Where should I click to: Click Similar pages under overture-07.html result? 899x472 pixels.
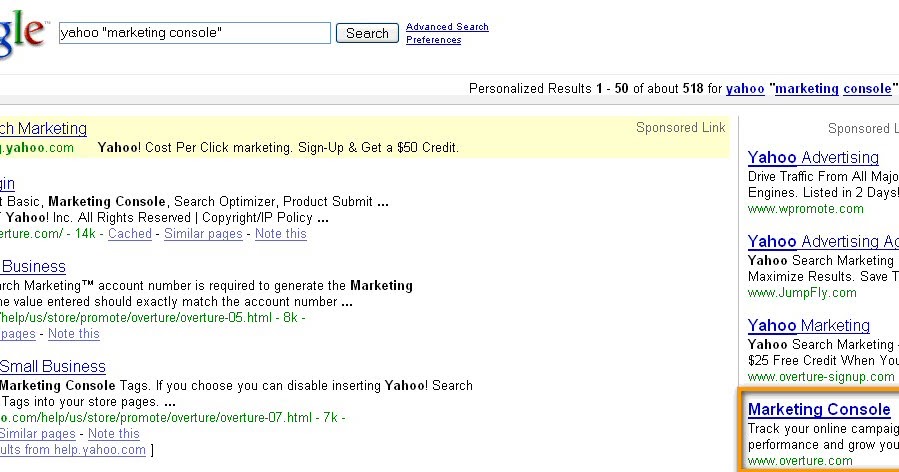pos(38,434)
